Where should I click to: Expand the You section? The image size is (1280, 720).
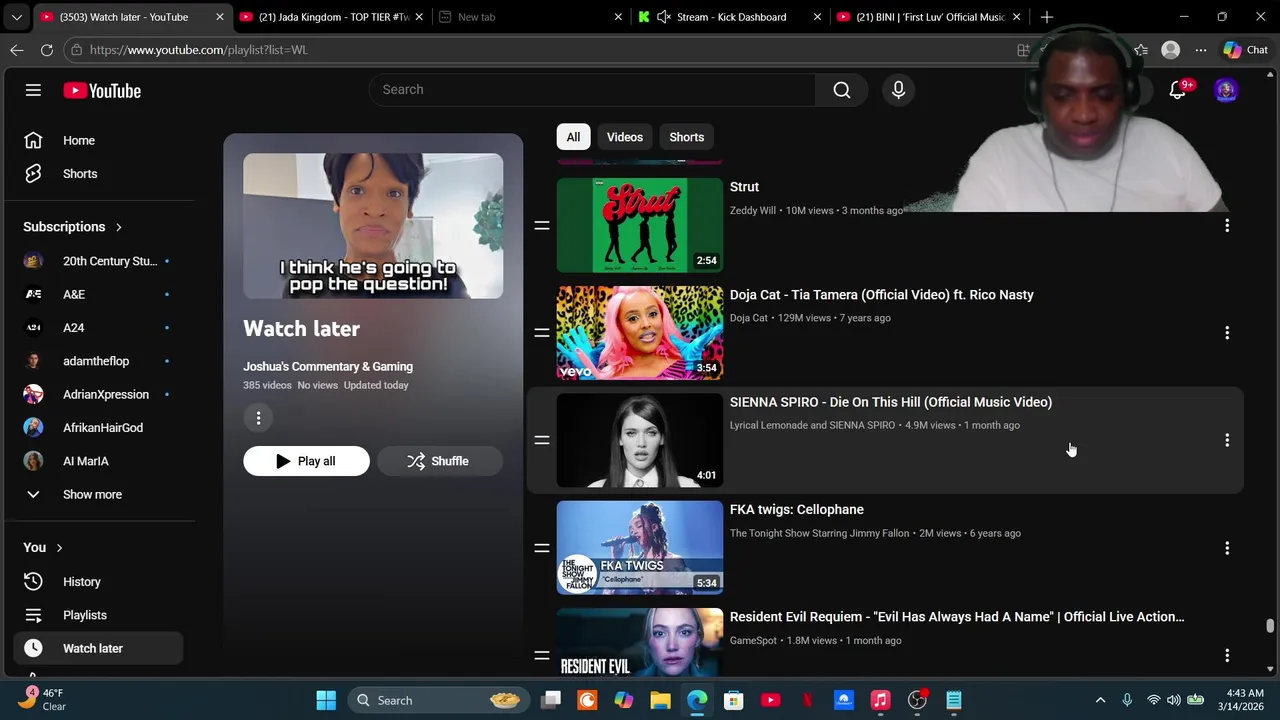point(43,547)
